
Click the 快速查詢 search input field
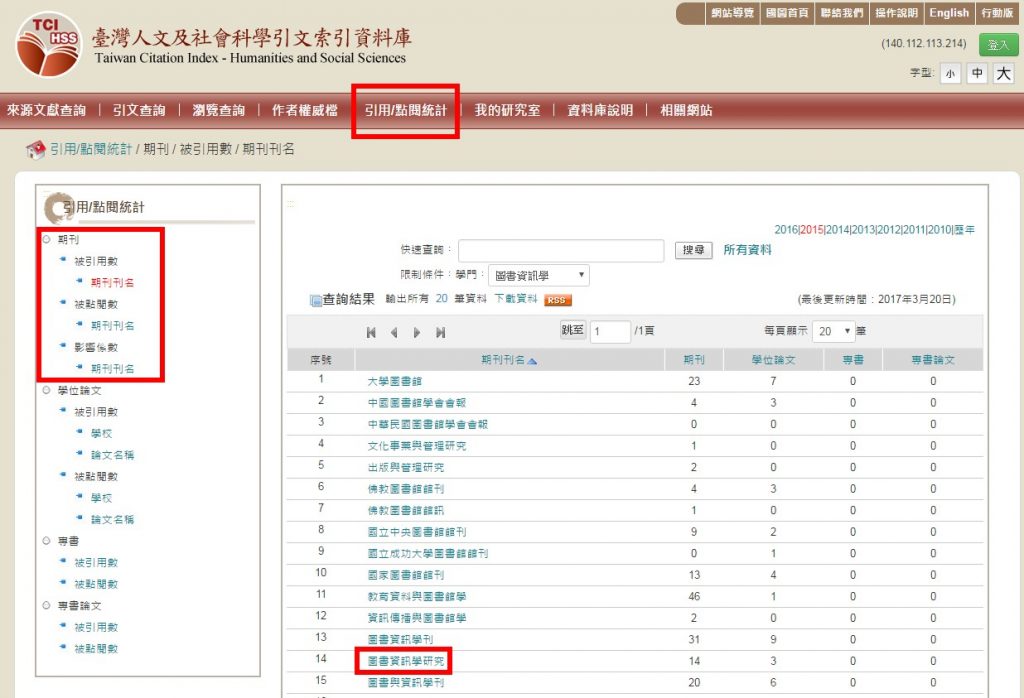coord(561,250)
